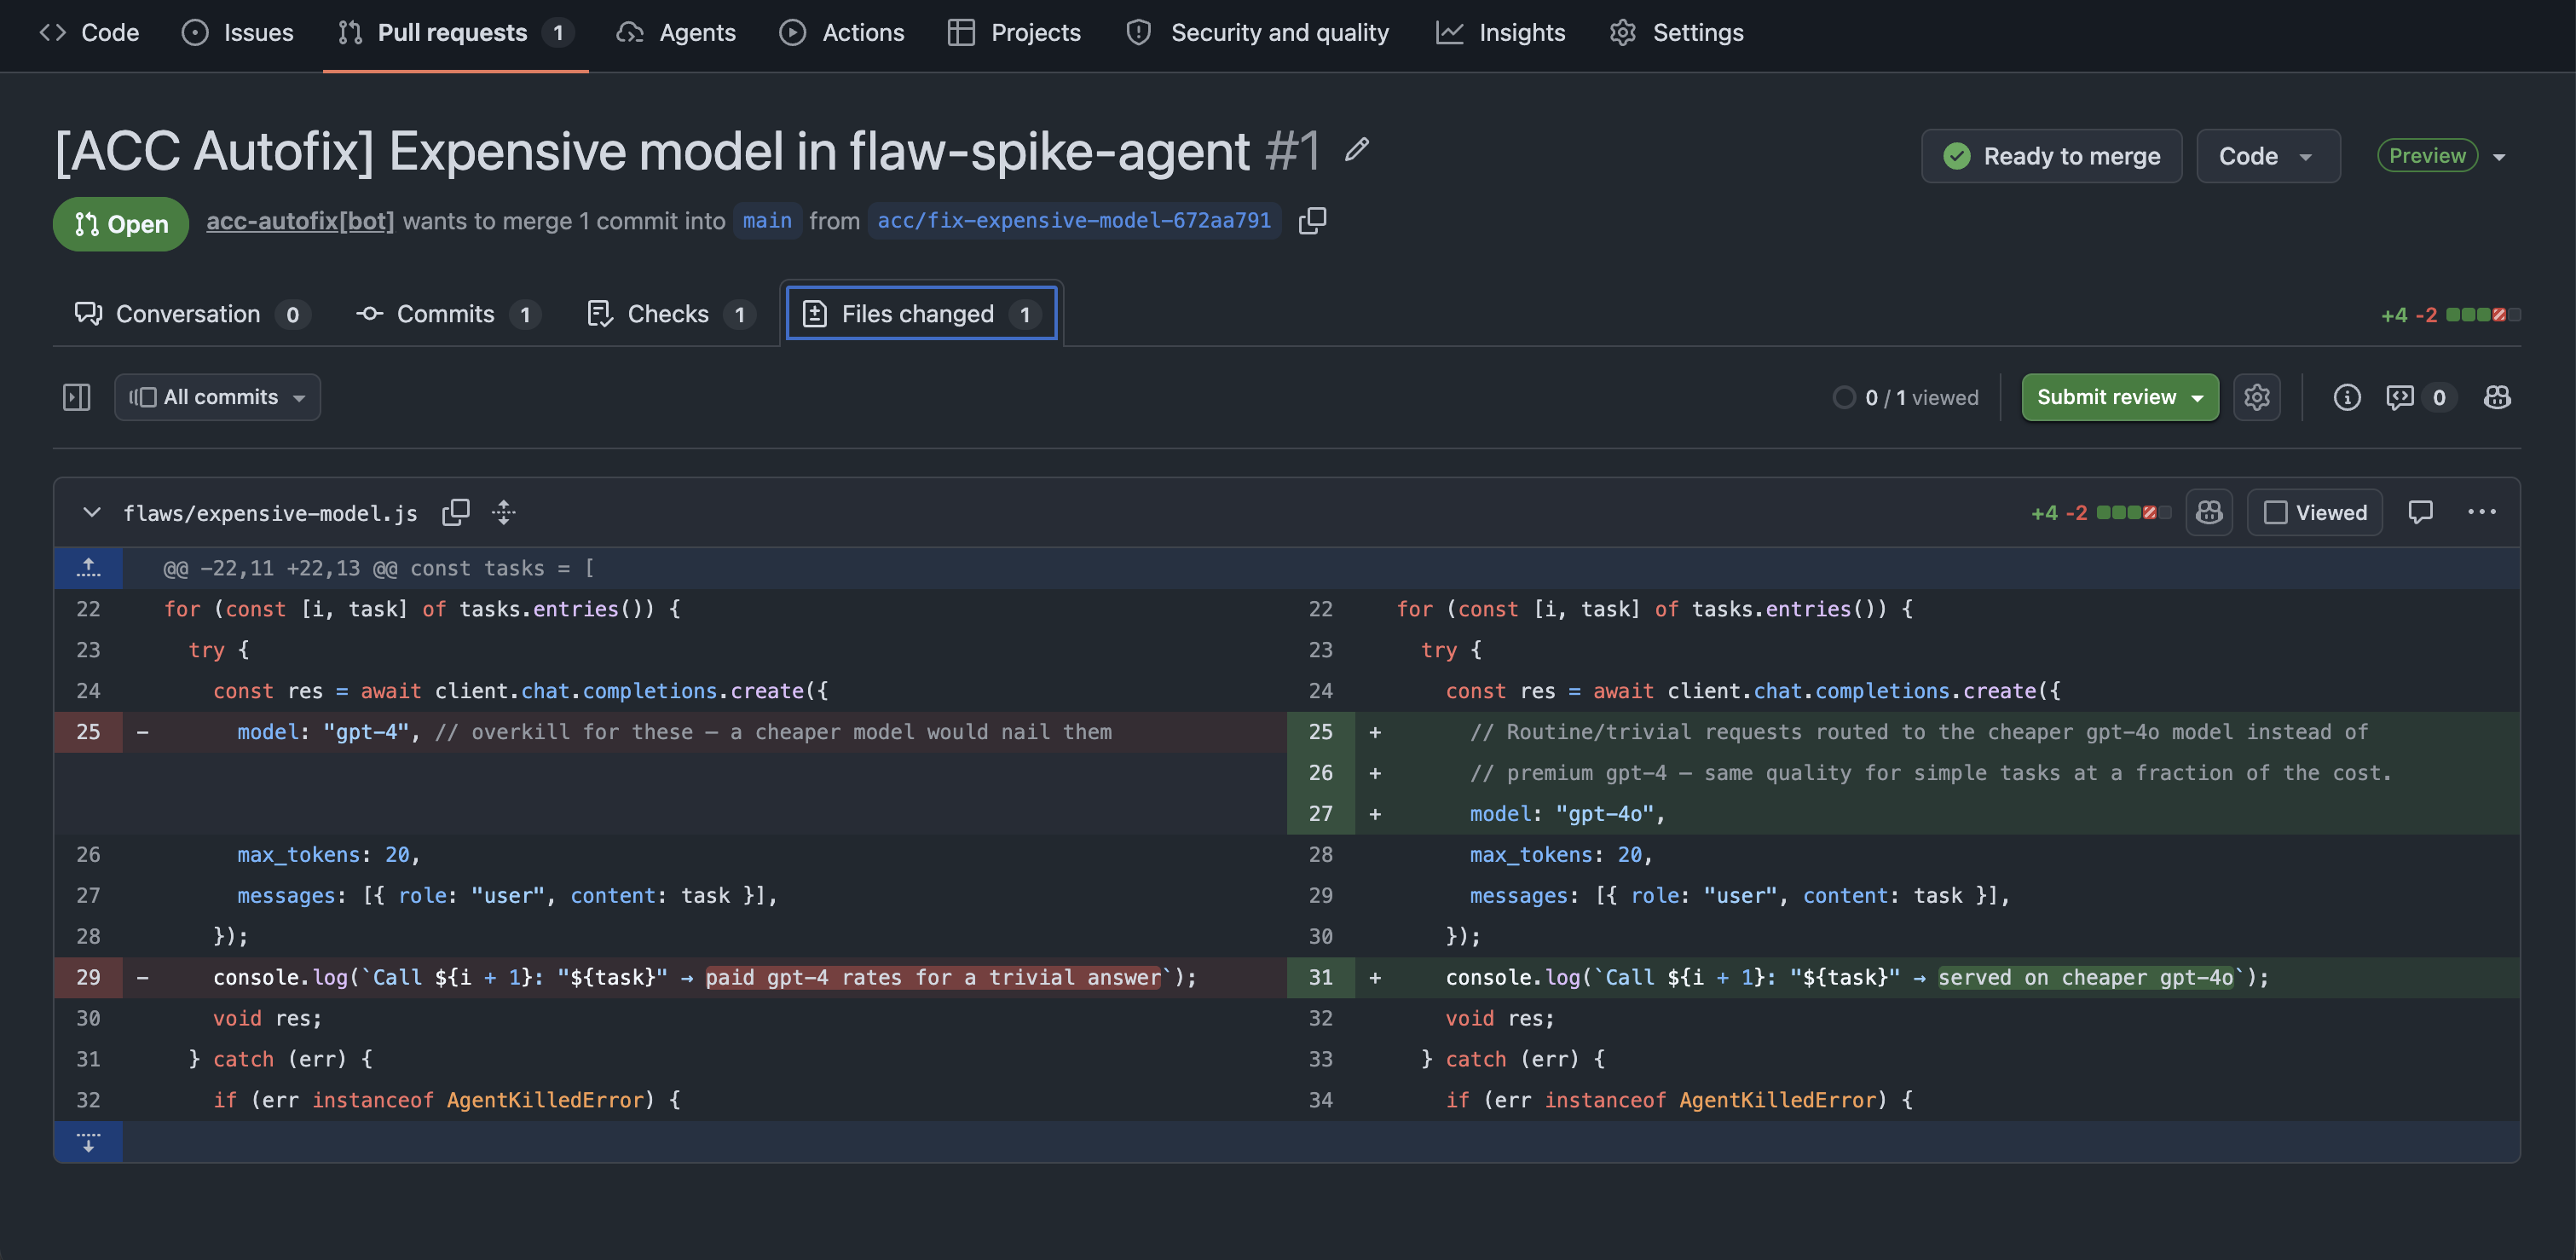The height and width of the screenshot is (1260, 2576).
Task: Click the tab-row diffstat +4 -2 summary
Action: click(2450, 315)
